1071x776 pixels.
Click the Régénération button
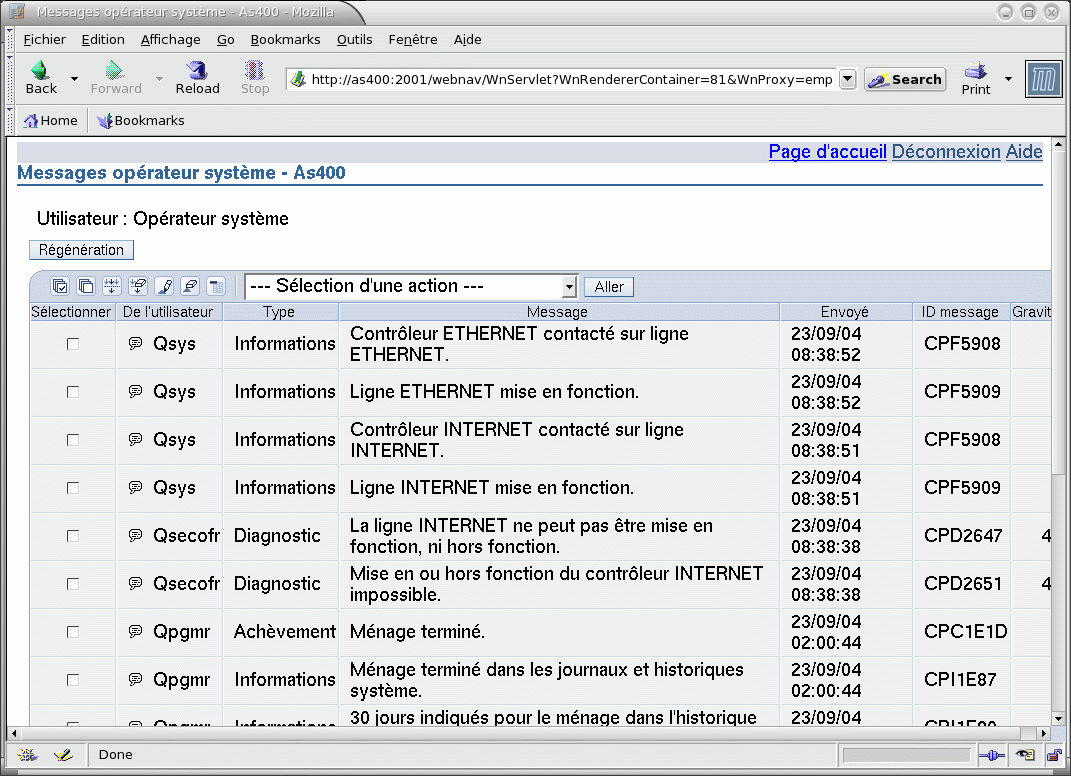tap(81, 250)
